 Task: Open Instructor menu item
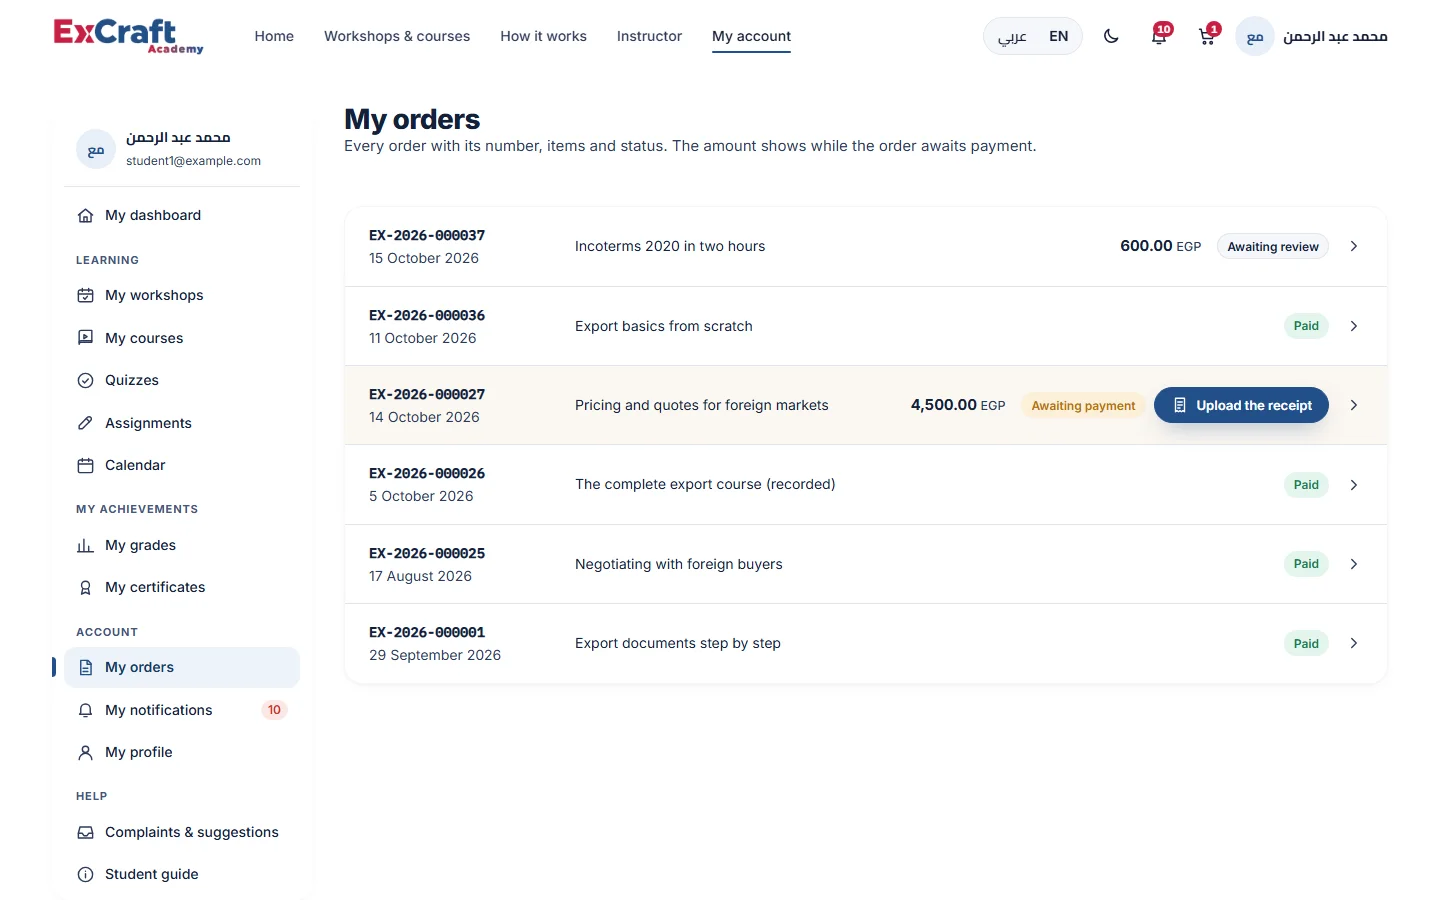point(649,36)
